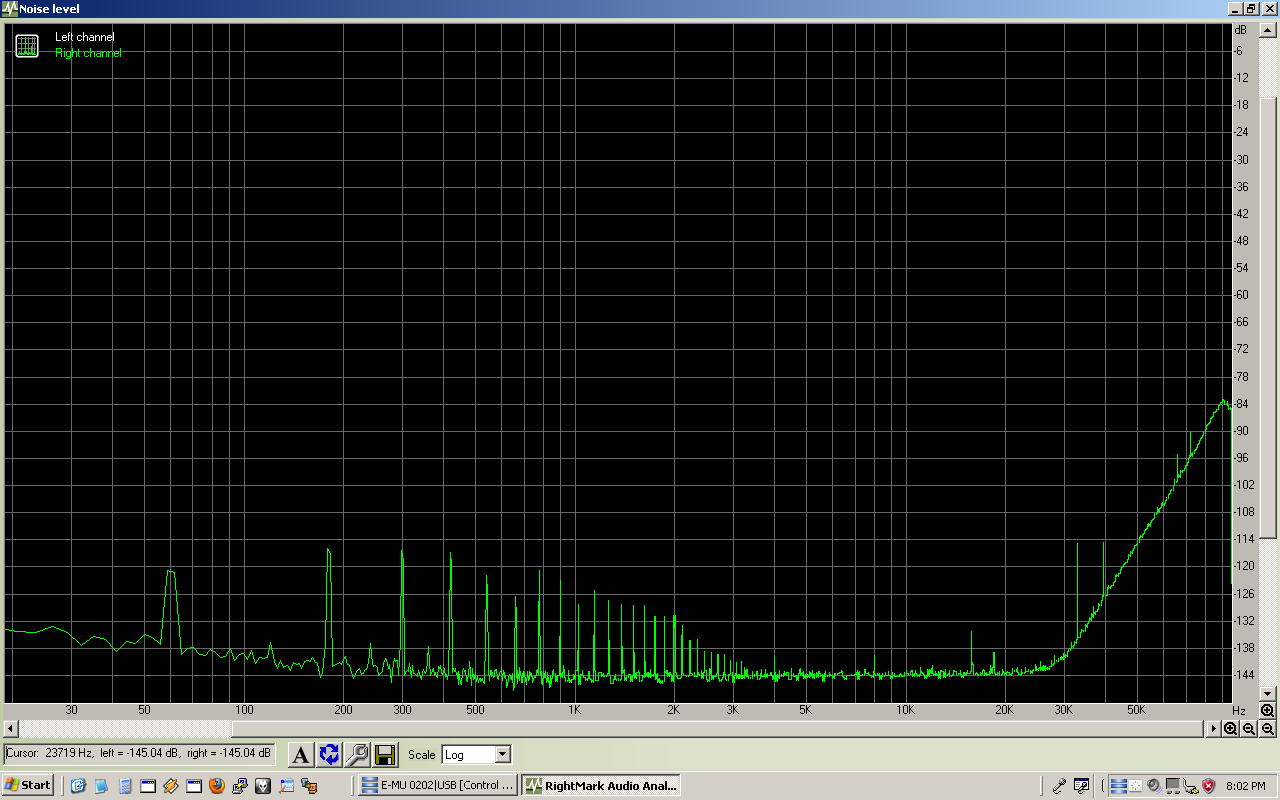Open graph options with the wrench icon

[357, 754]
